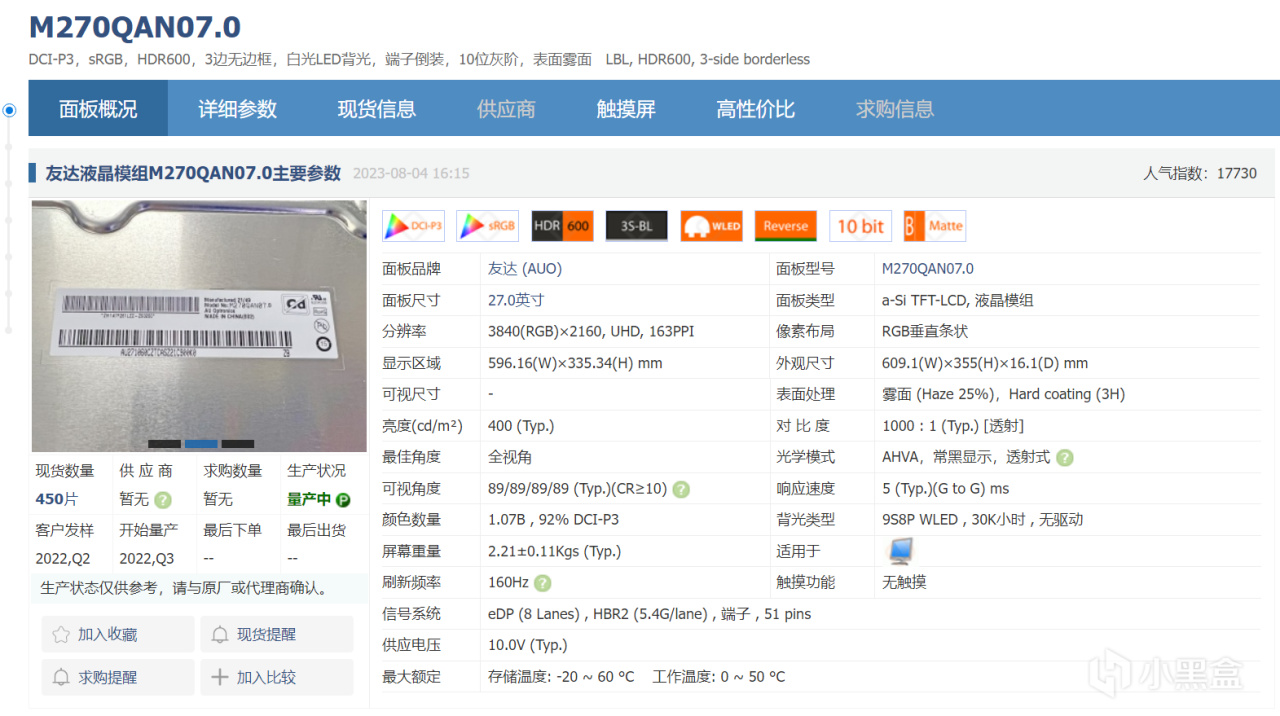Click help icon beside 160Hz refresh rate
This screenshot has height=716, width=1280.
coord(542,583)
